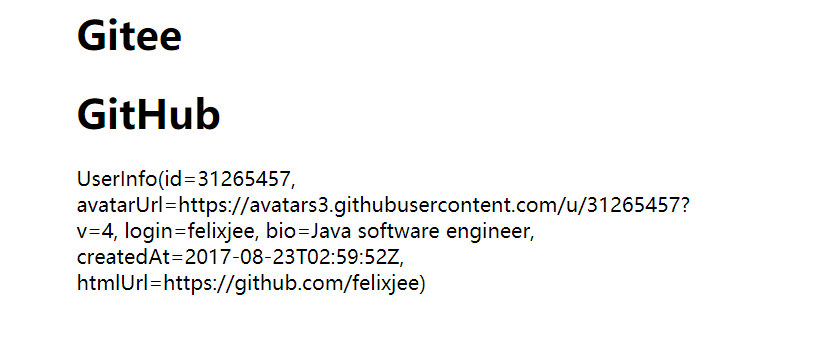Click the Gitee heading
Image resolution: width=821 pixels, height=362 pixels.
(129, 36)
